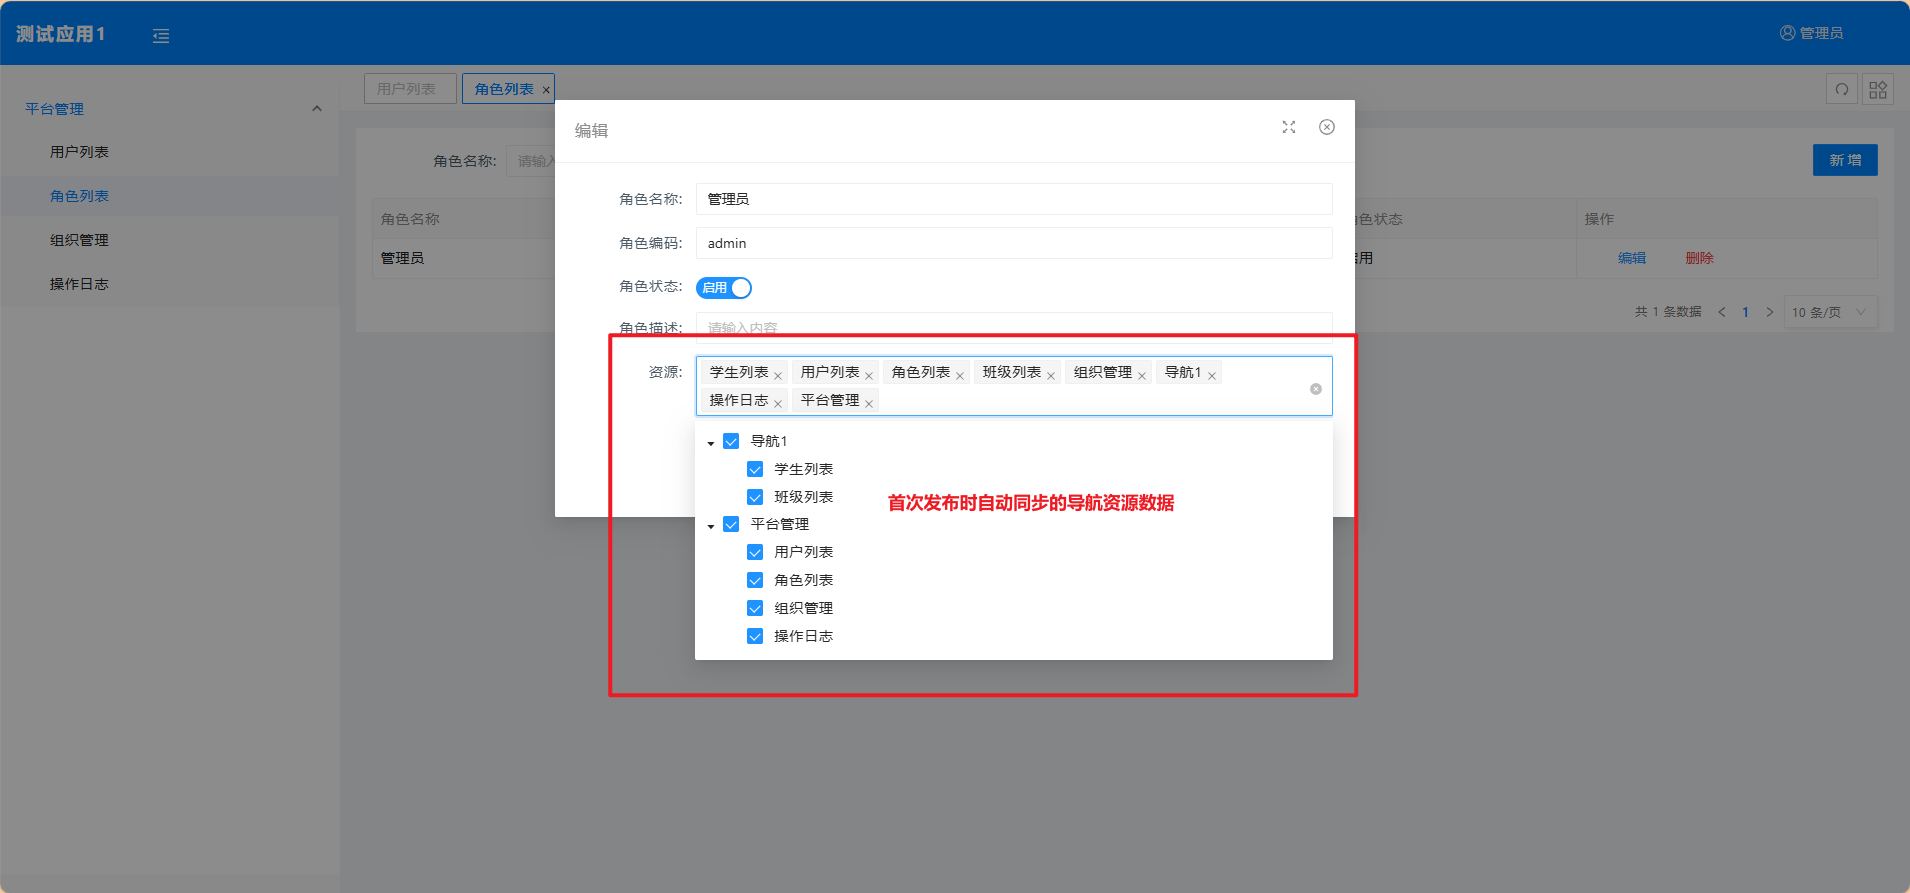Remove the 导航1 tag from resources
The width and height of the screenshot is (1910, 893).
coord(1211,376)
